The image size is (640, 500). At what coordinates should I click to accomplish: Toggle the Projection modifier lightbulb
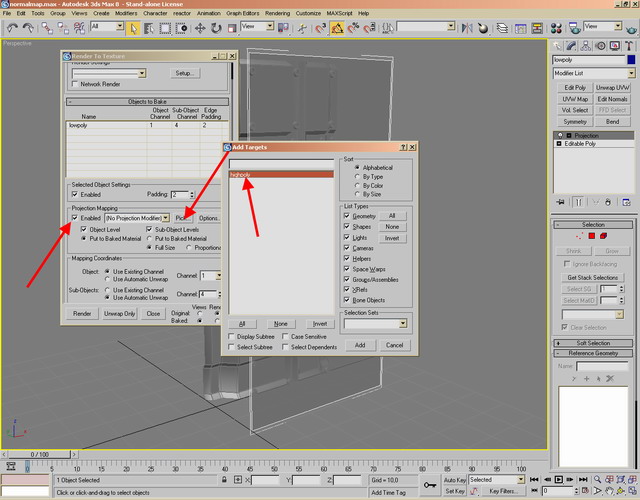[559, 134]
